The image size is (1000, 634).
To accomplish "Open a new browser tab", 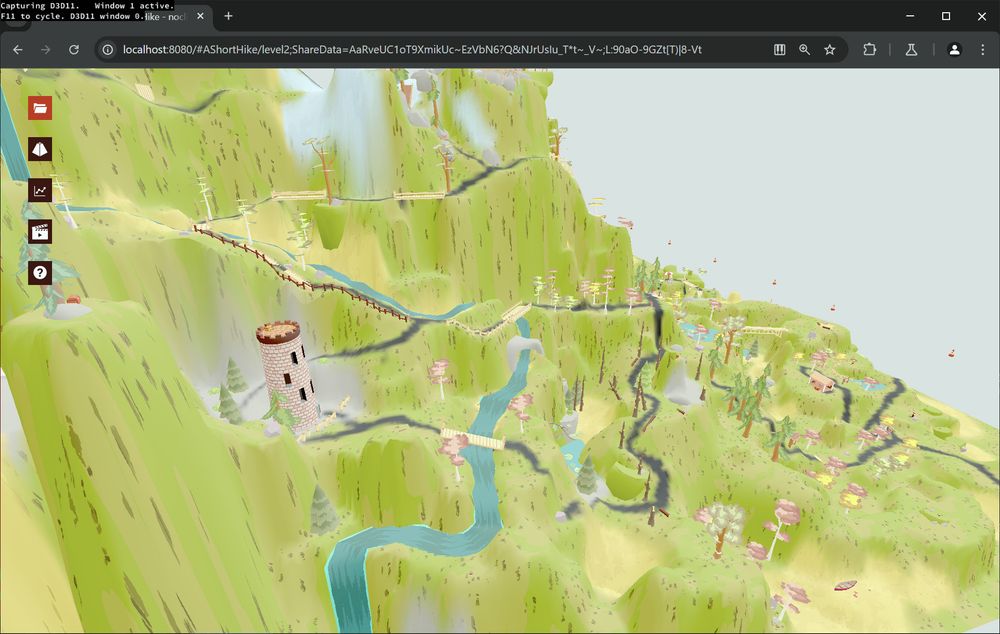I will click(228, 16).
